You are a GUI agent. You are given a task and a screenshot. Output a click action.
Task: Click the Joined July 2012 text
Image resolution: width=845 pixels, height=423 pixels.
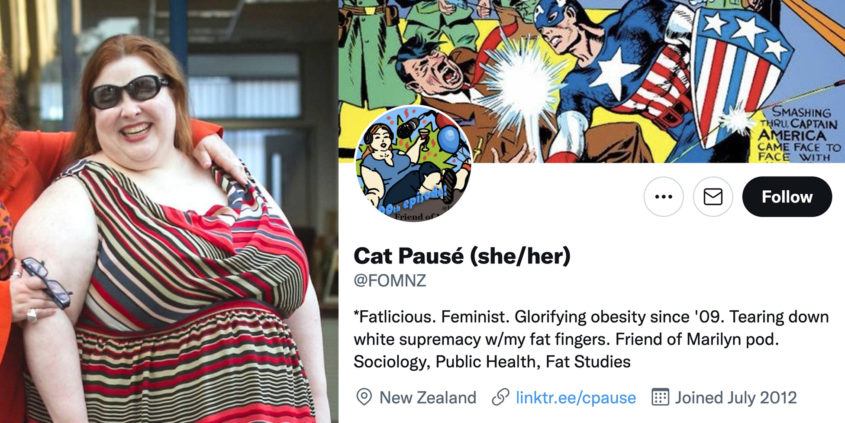click(x=736, y=398)
